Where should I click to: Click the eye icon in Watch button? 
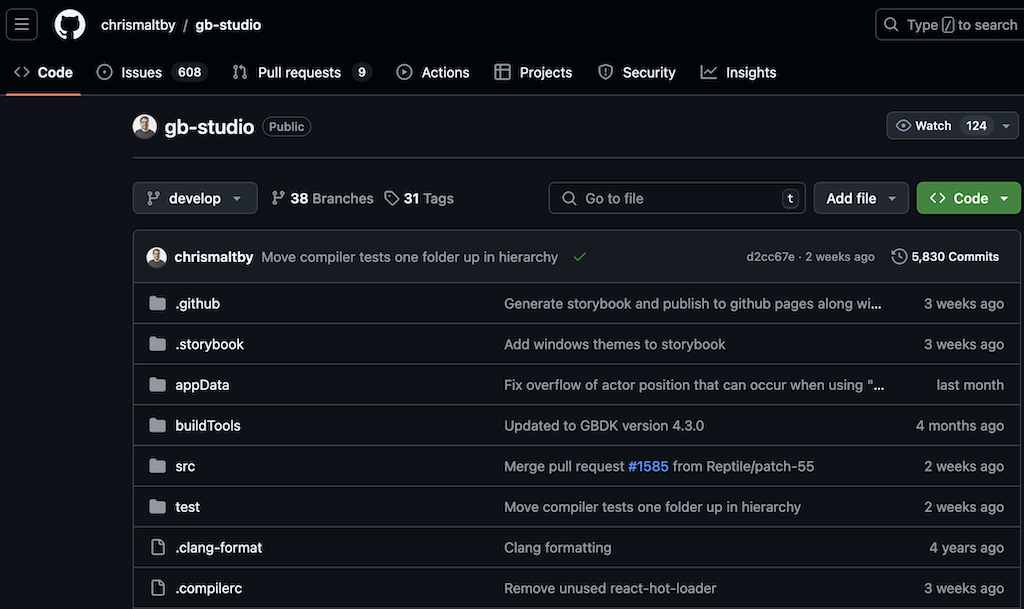(903, 125)
